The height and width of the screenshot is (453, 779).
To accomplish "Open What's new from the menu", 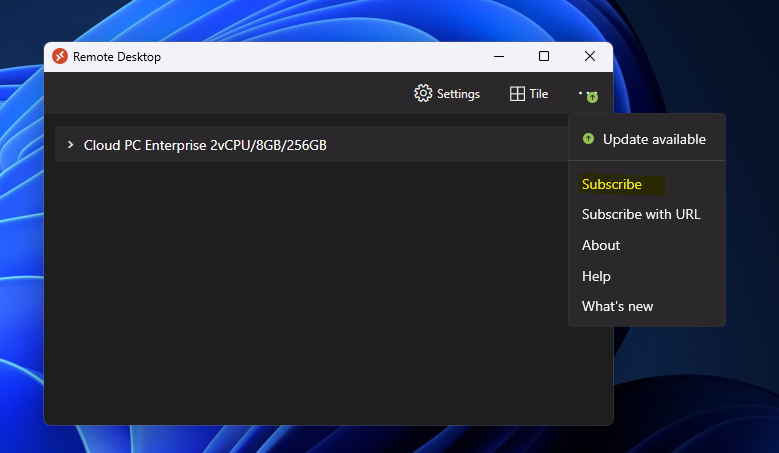I will pos(618,306).
